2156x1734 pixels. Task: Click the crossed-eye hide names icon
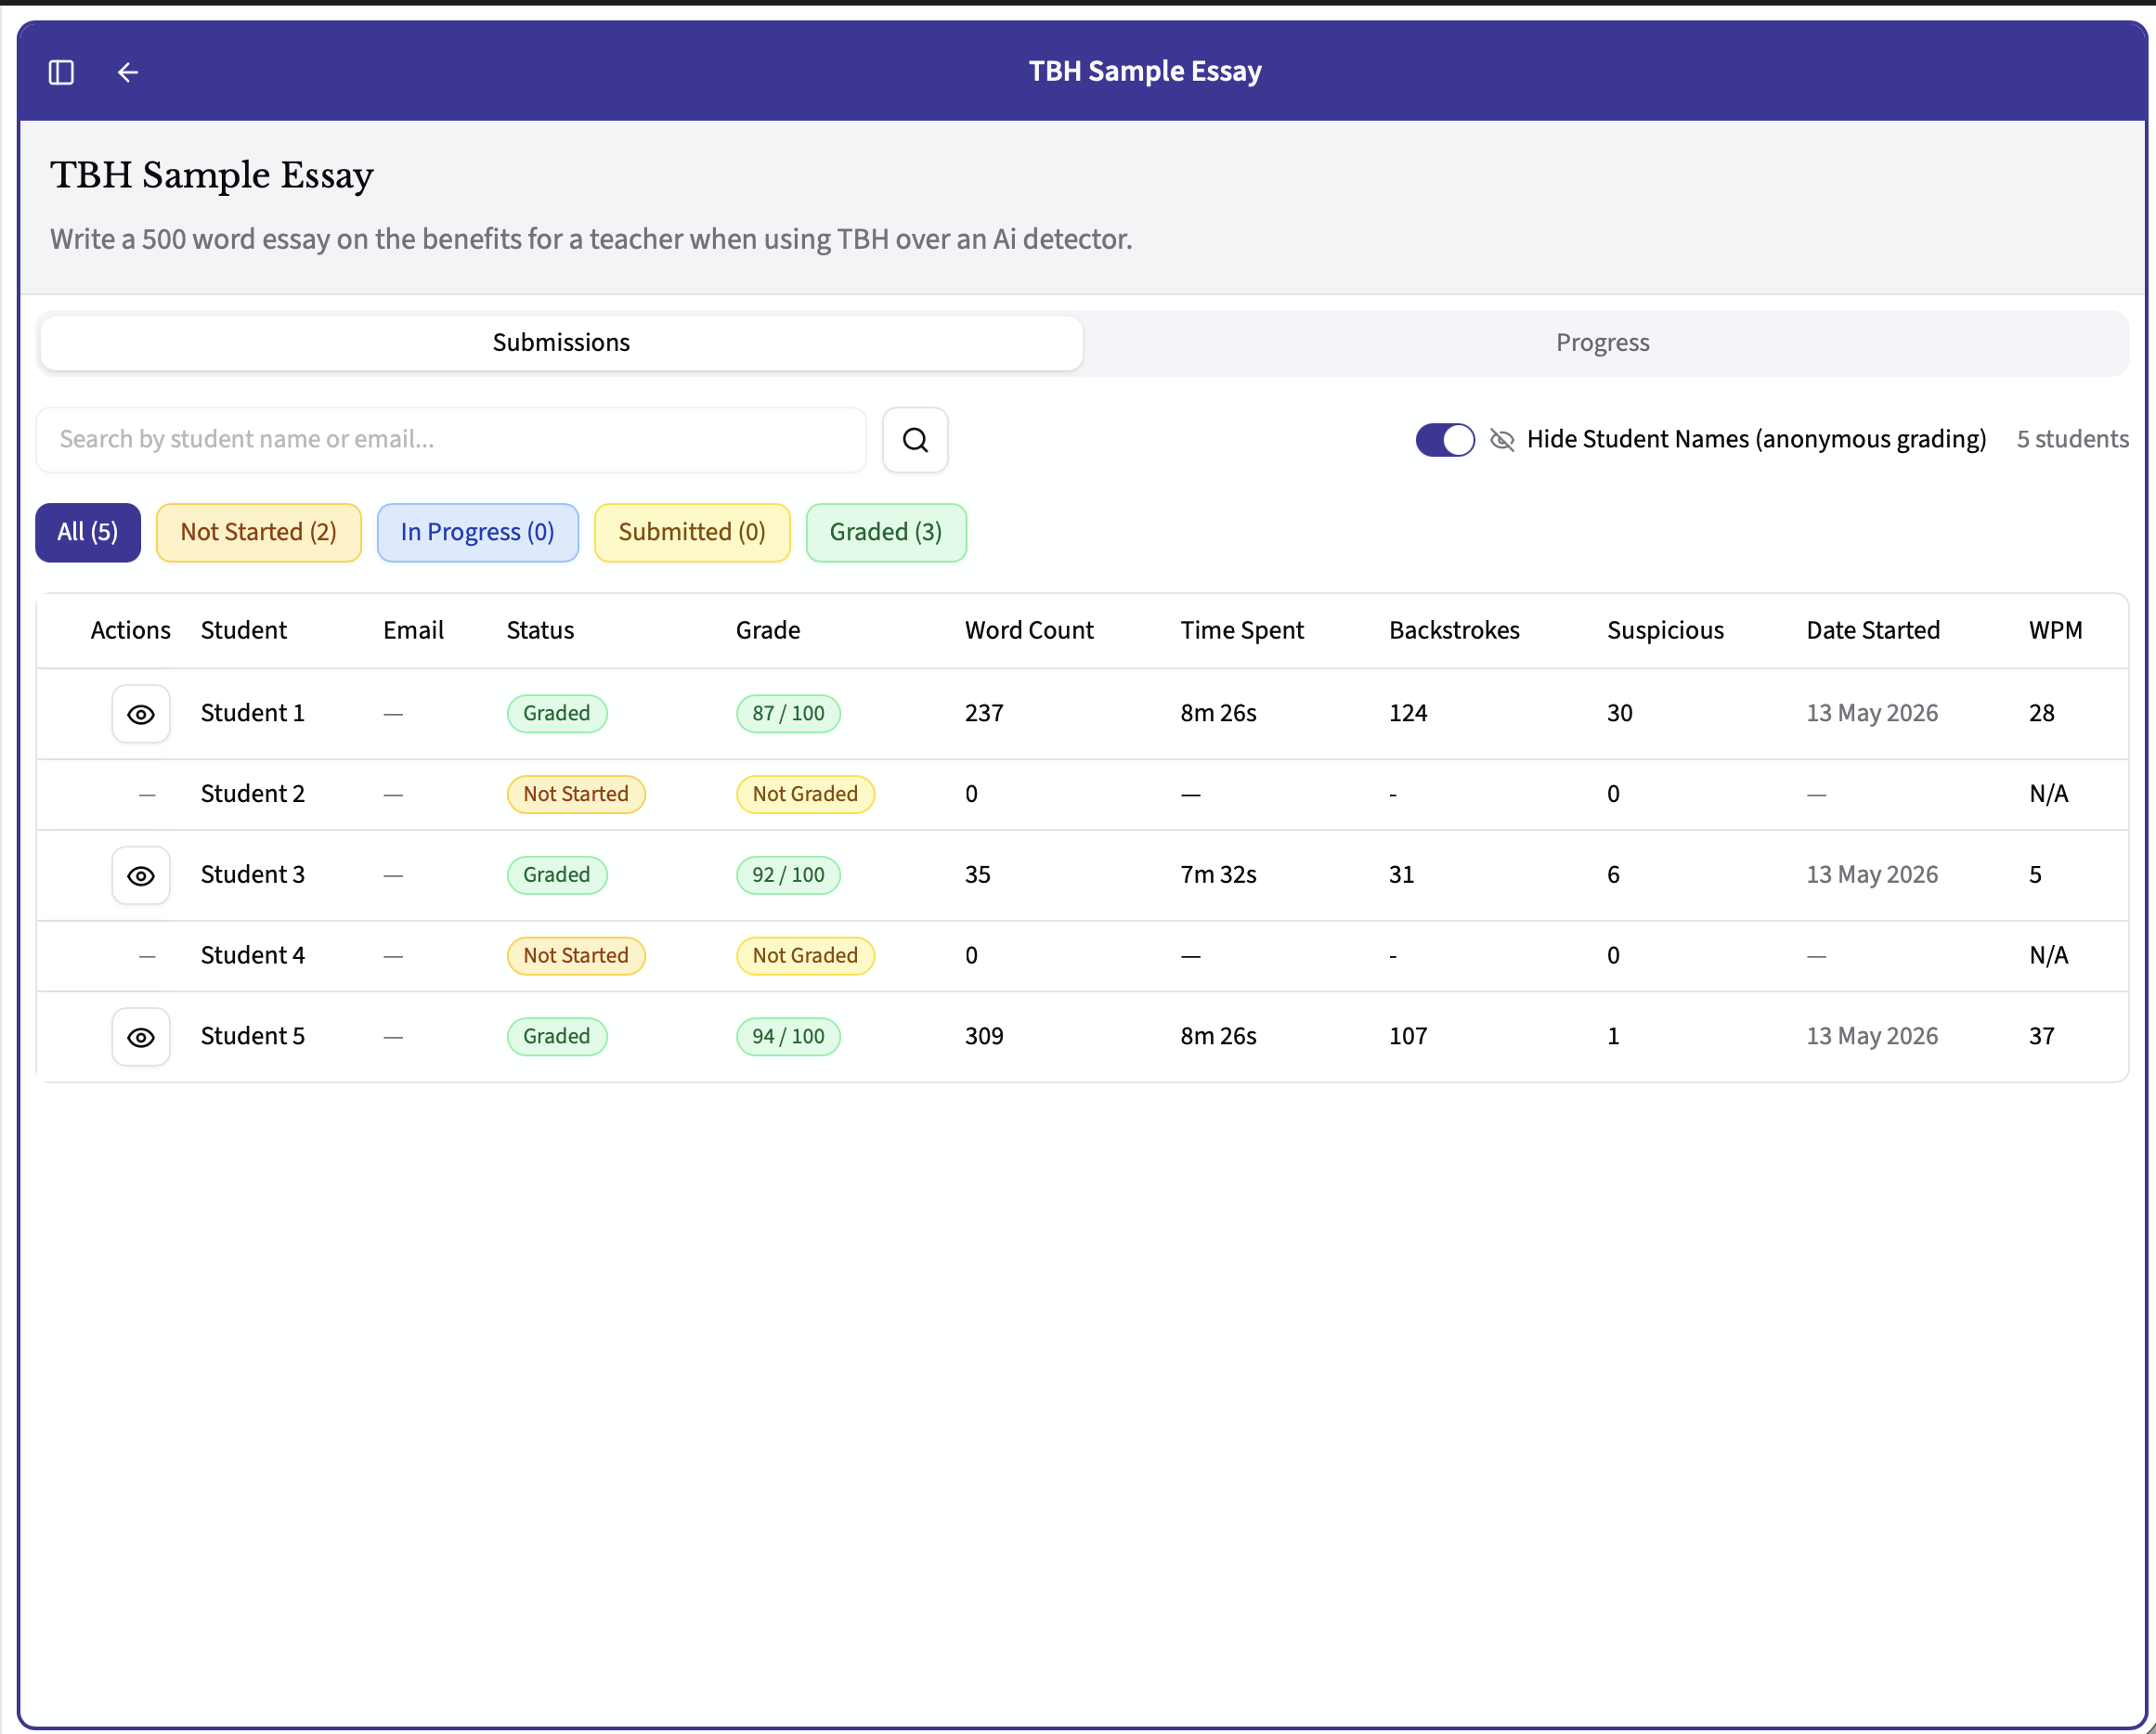1502,440
